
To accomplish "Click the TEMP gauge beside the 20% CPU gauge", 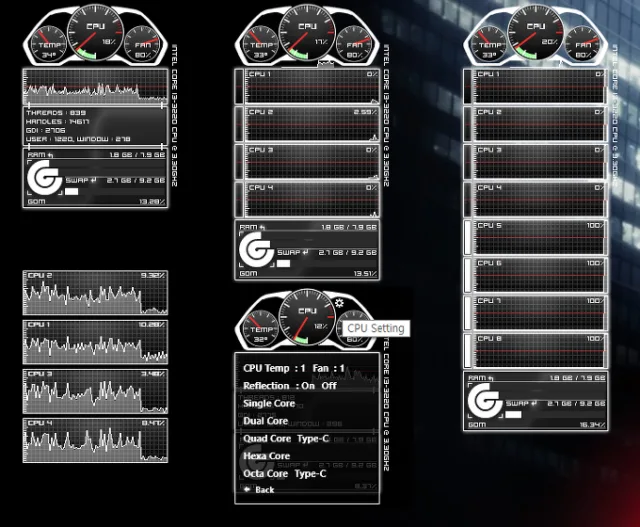I will click(489, 44).
